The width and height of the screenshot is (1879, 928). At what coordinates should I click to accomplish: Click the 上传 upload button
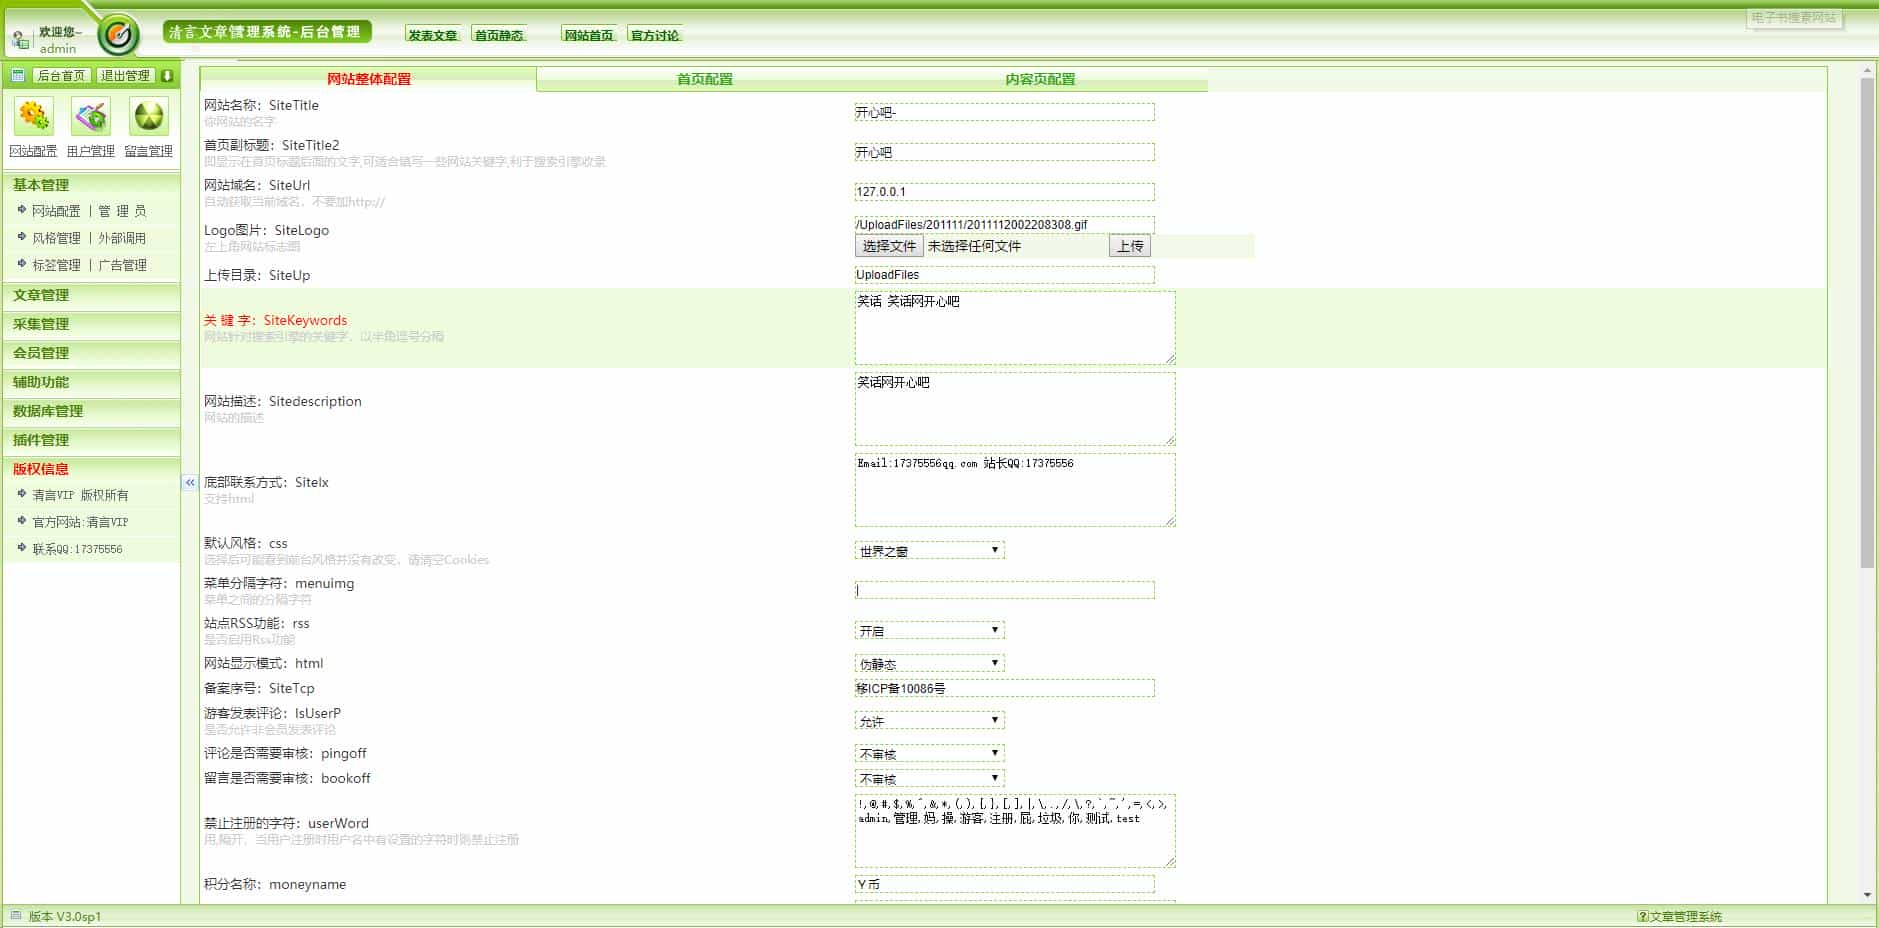[1130, 246]
